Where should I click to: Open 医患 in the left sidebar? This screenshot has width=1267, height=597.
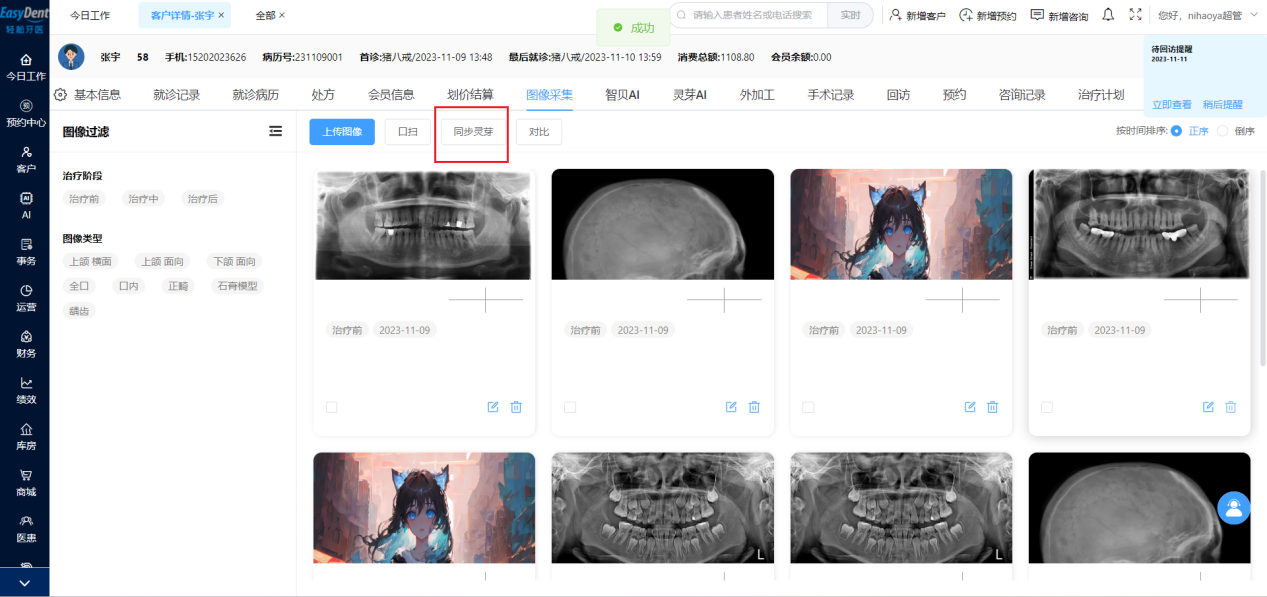26,528
